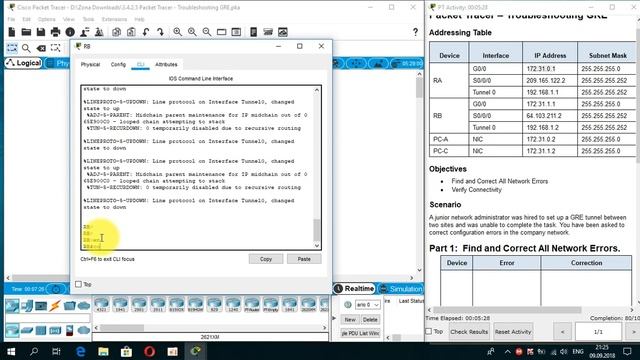Switch to Physical tab in RB window
Viewport: 640px width, 360px height.
[90, 64]
